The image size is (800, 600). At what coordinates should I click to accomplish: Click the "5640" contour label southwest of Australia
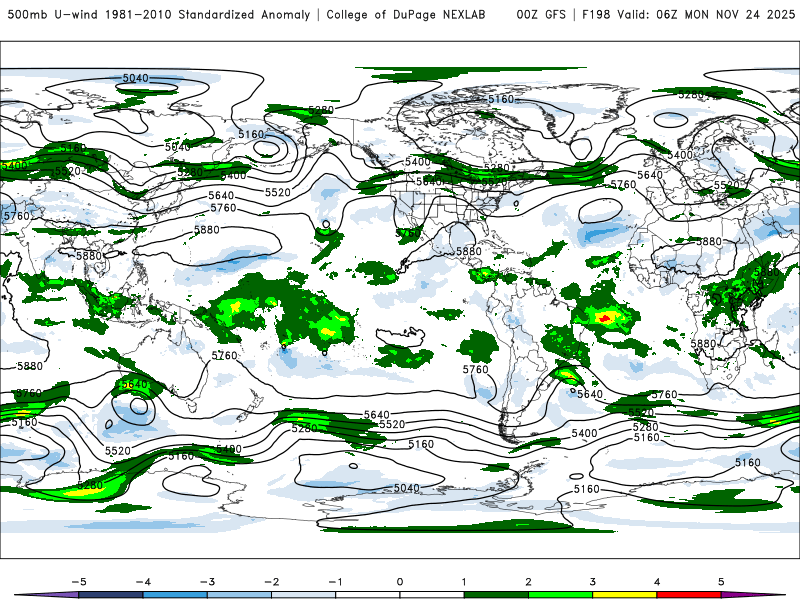pos(134,384)
